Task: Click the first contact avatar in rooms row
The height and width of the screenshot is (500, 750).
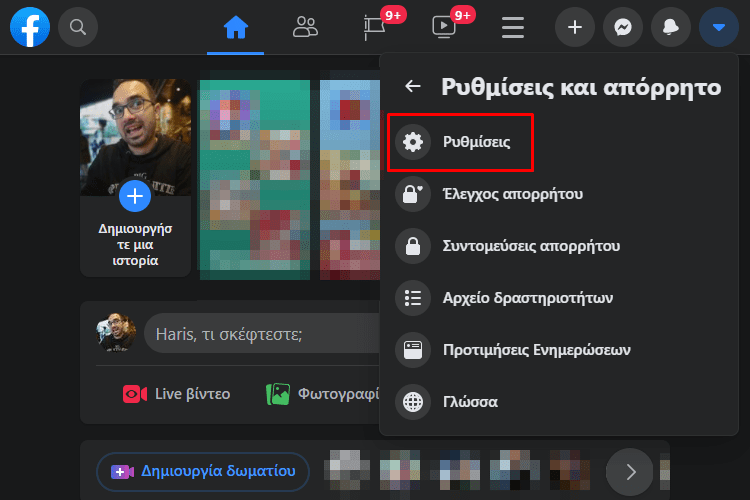Action: point(346,470)
